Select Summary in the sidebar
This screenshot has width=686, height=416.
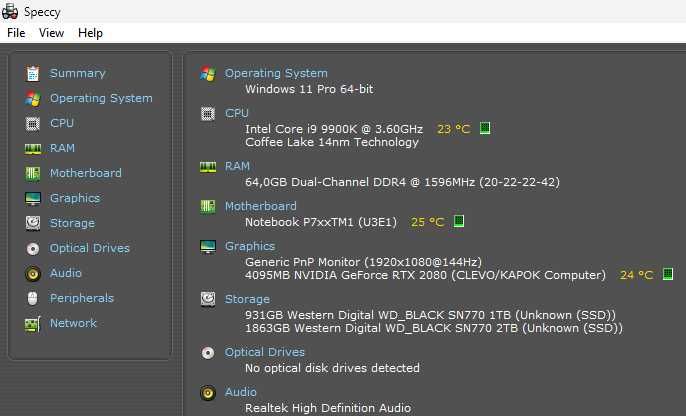(x=77, y=73)
